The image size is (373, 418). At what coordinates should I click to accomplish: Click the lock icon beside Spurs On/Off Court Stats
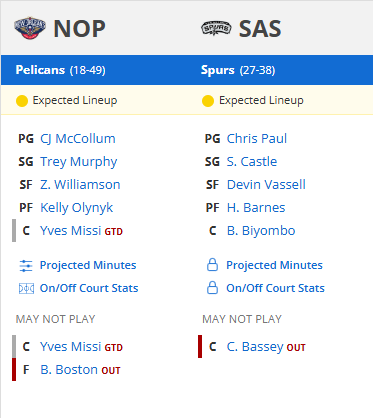tap(212, 288)
